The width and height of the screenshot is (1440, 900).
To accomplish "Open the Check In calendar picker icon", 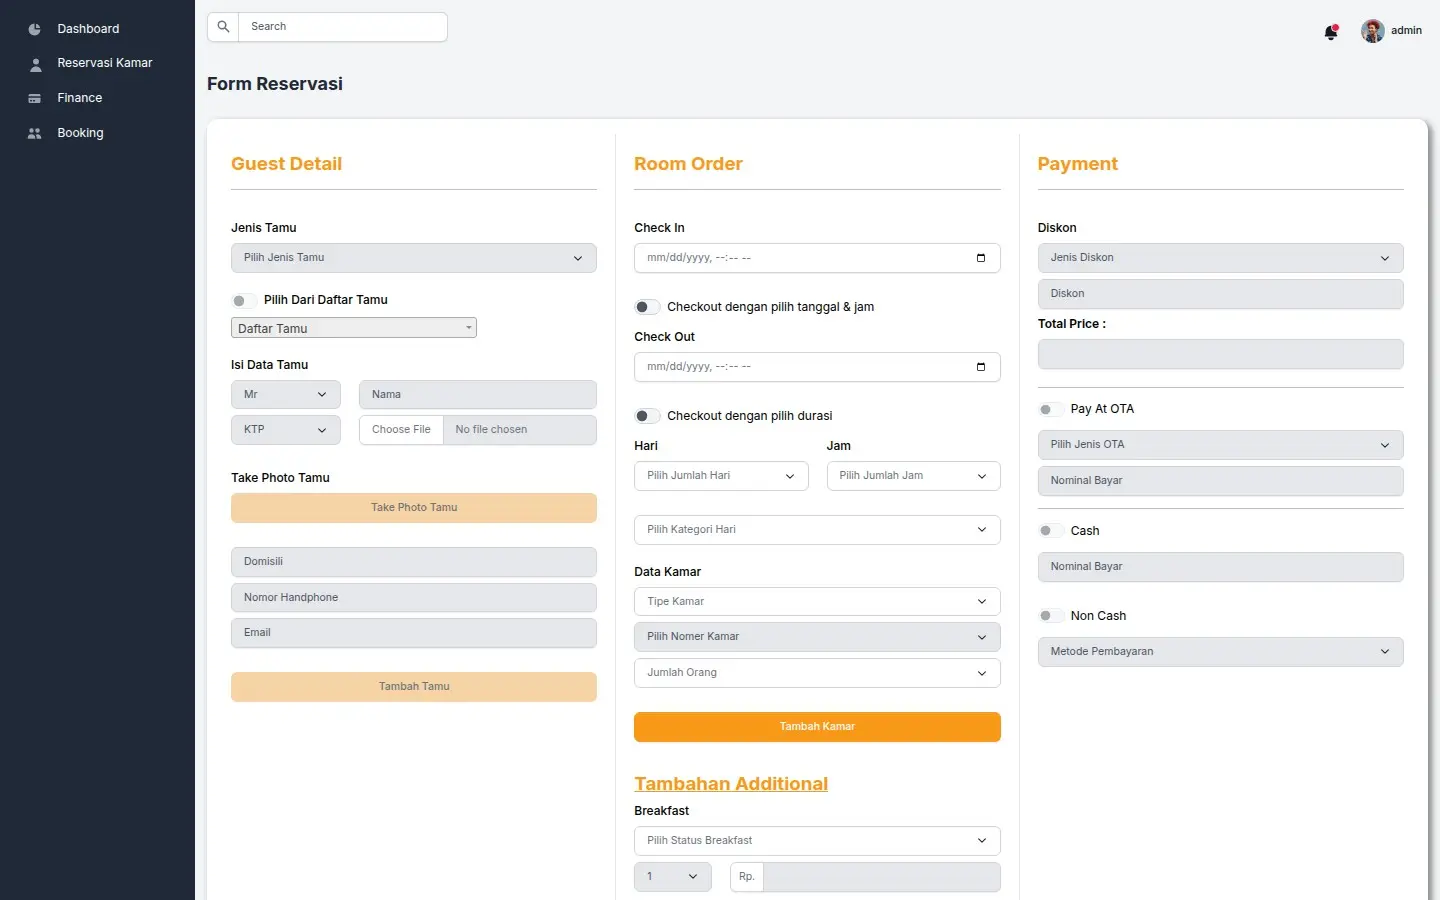I will click(981, 258).
